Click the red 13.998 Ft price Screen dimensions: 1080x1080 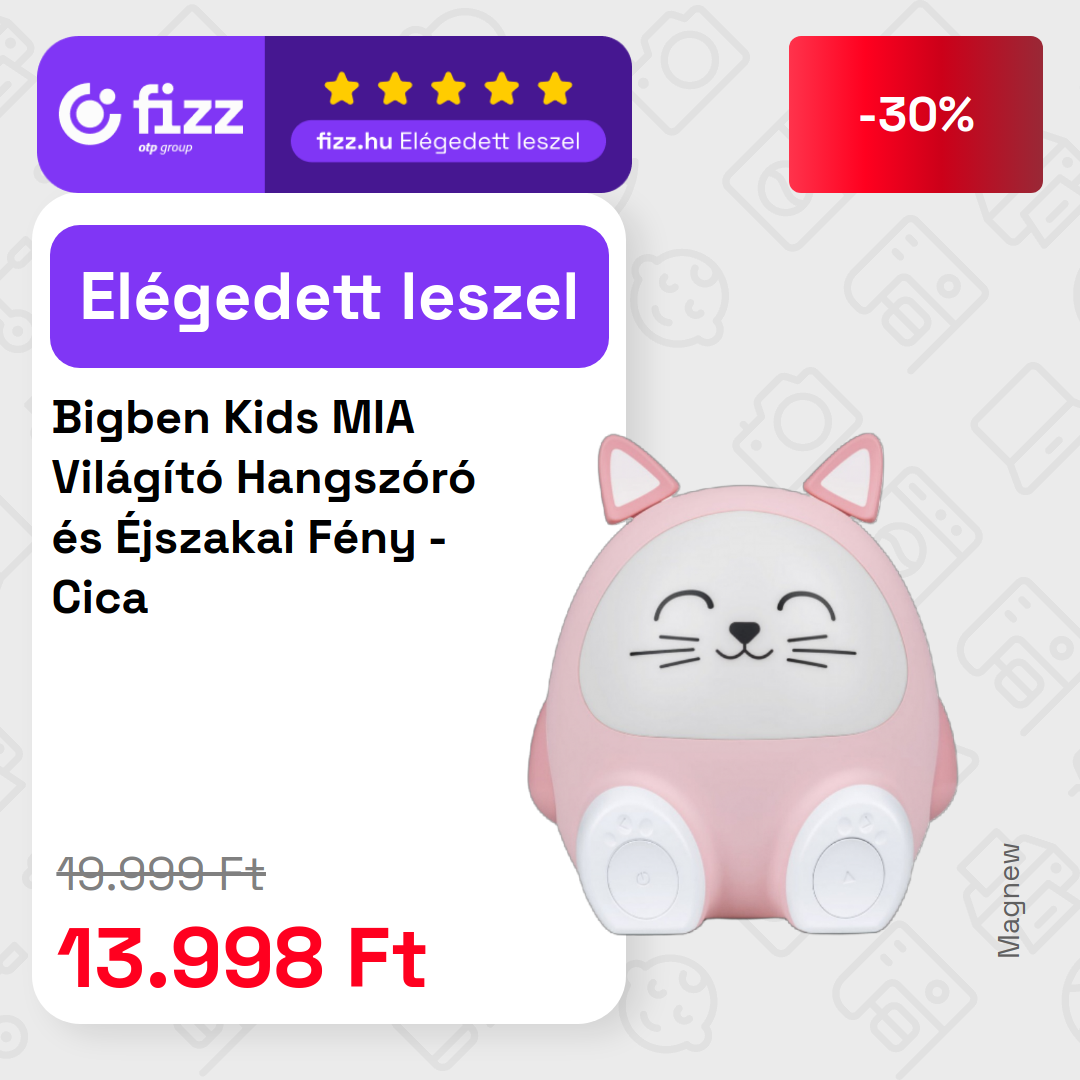click(242, 958)
